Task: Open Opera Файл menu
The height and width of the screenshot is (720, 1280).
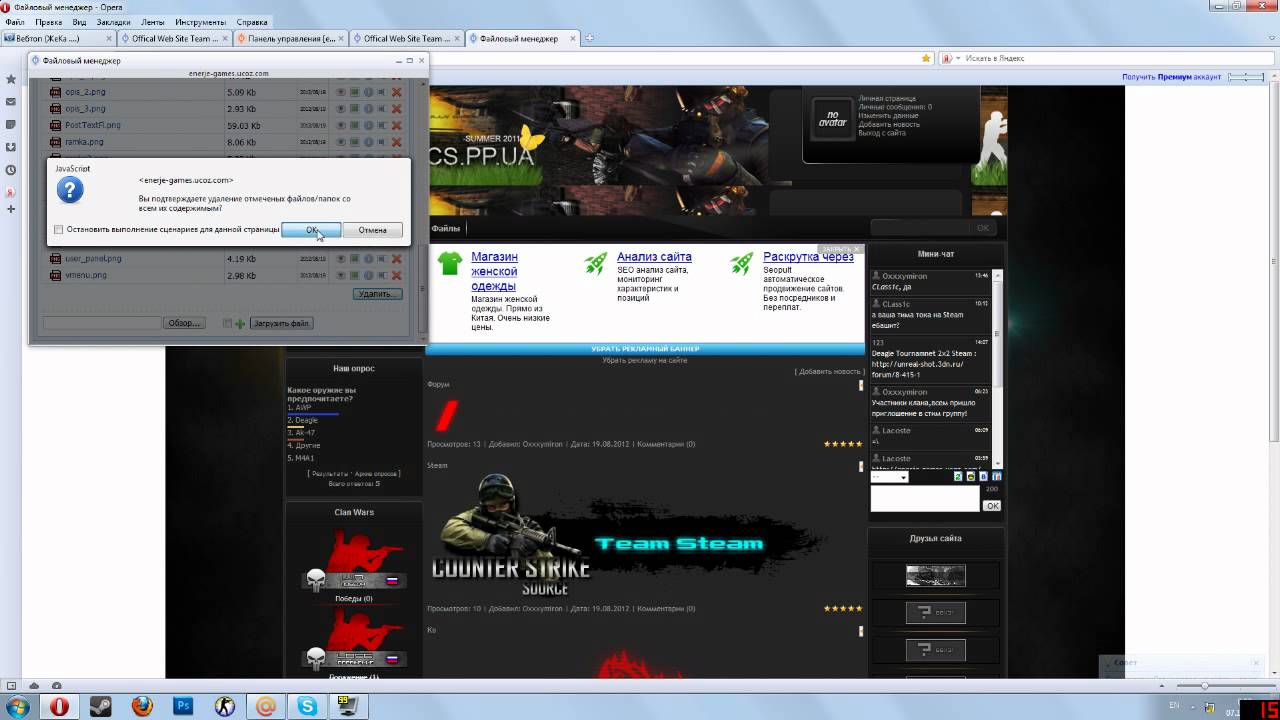Action: coord(15,22)
